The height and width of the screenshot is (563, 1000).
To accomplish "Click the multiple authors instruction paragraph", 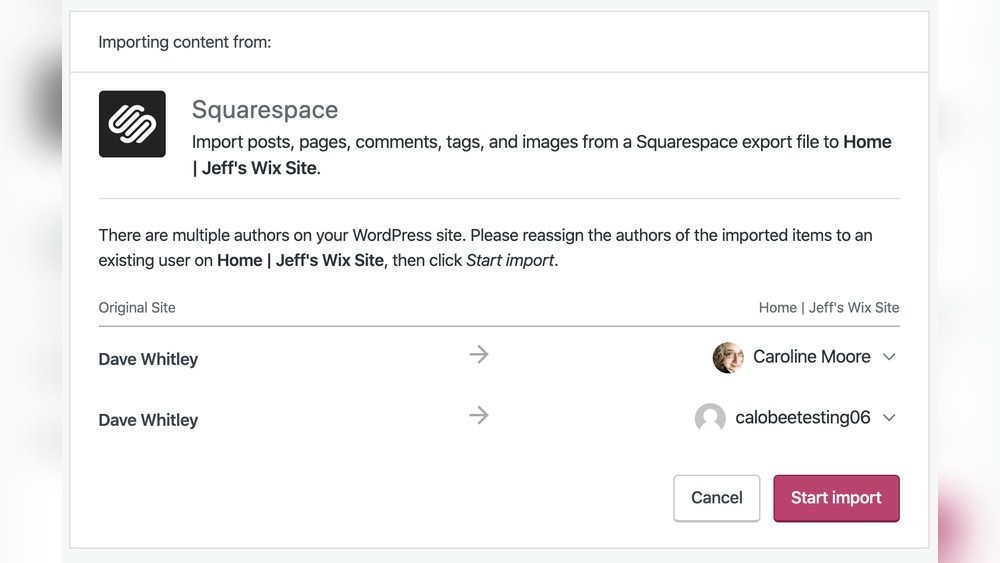I will 485,247.
